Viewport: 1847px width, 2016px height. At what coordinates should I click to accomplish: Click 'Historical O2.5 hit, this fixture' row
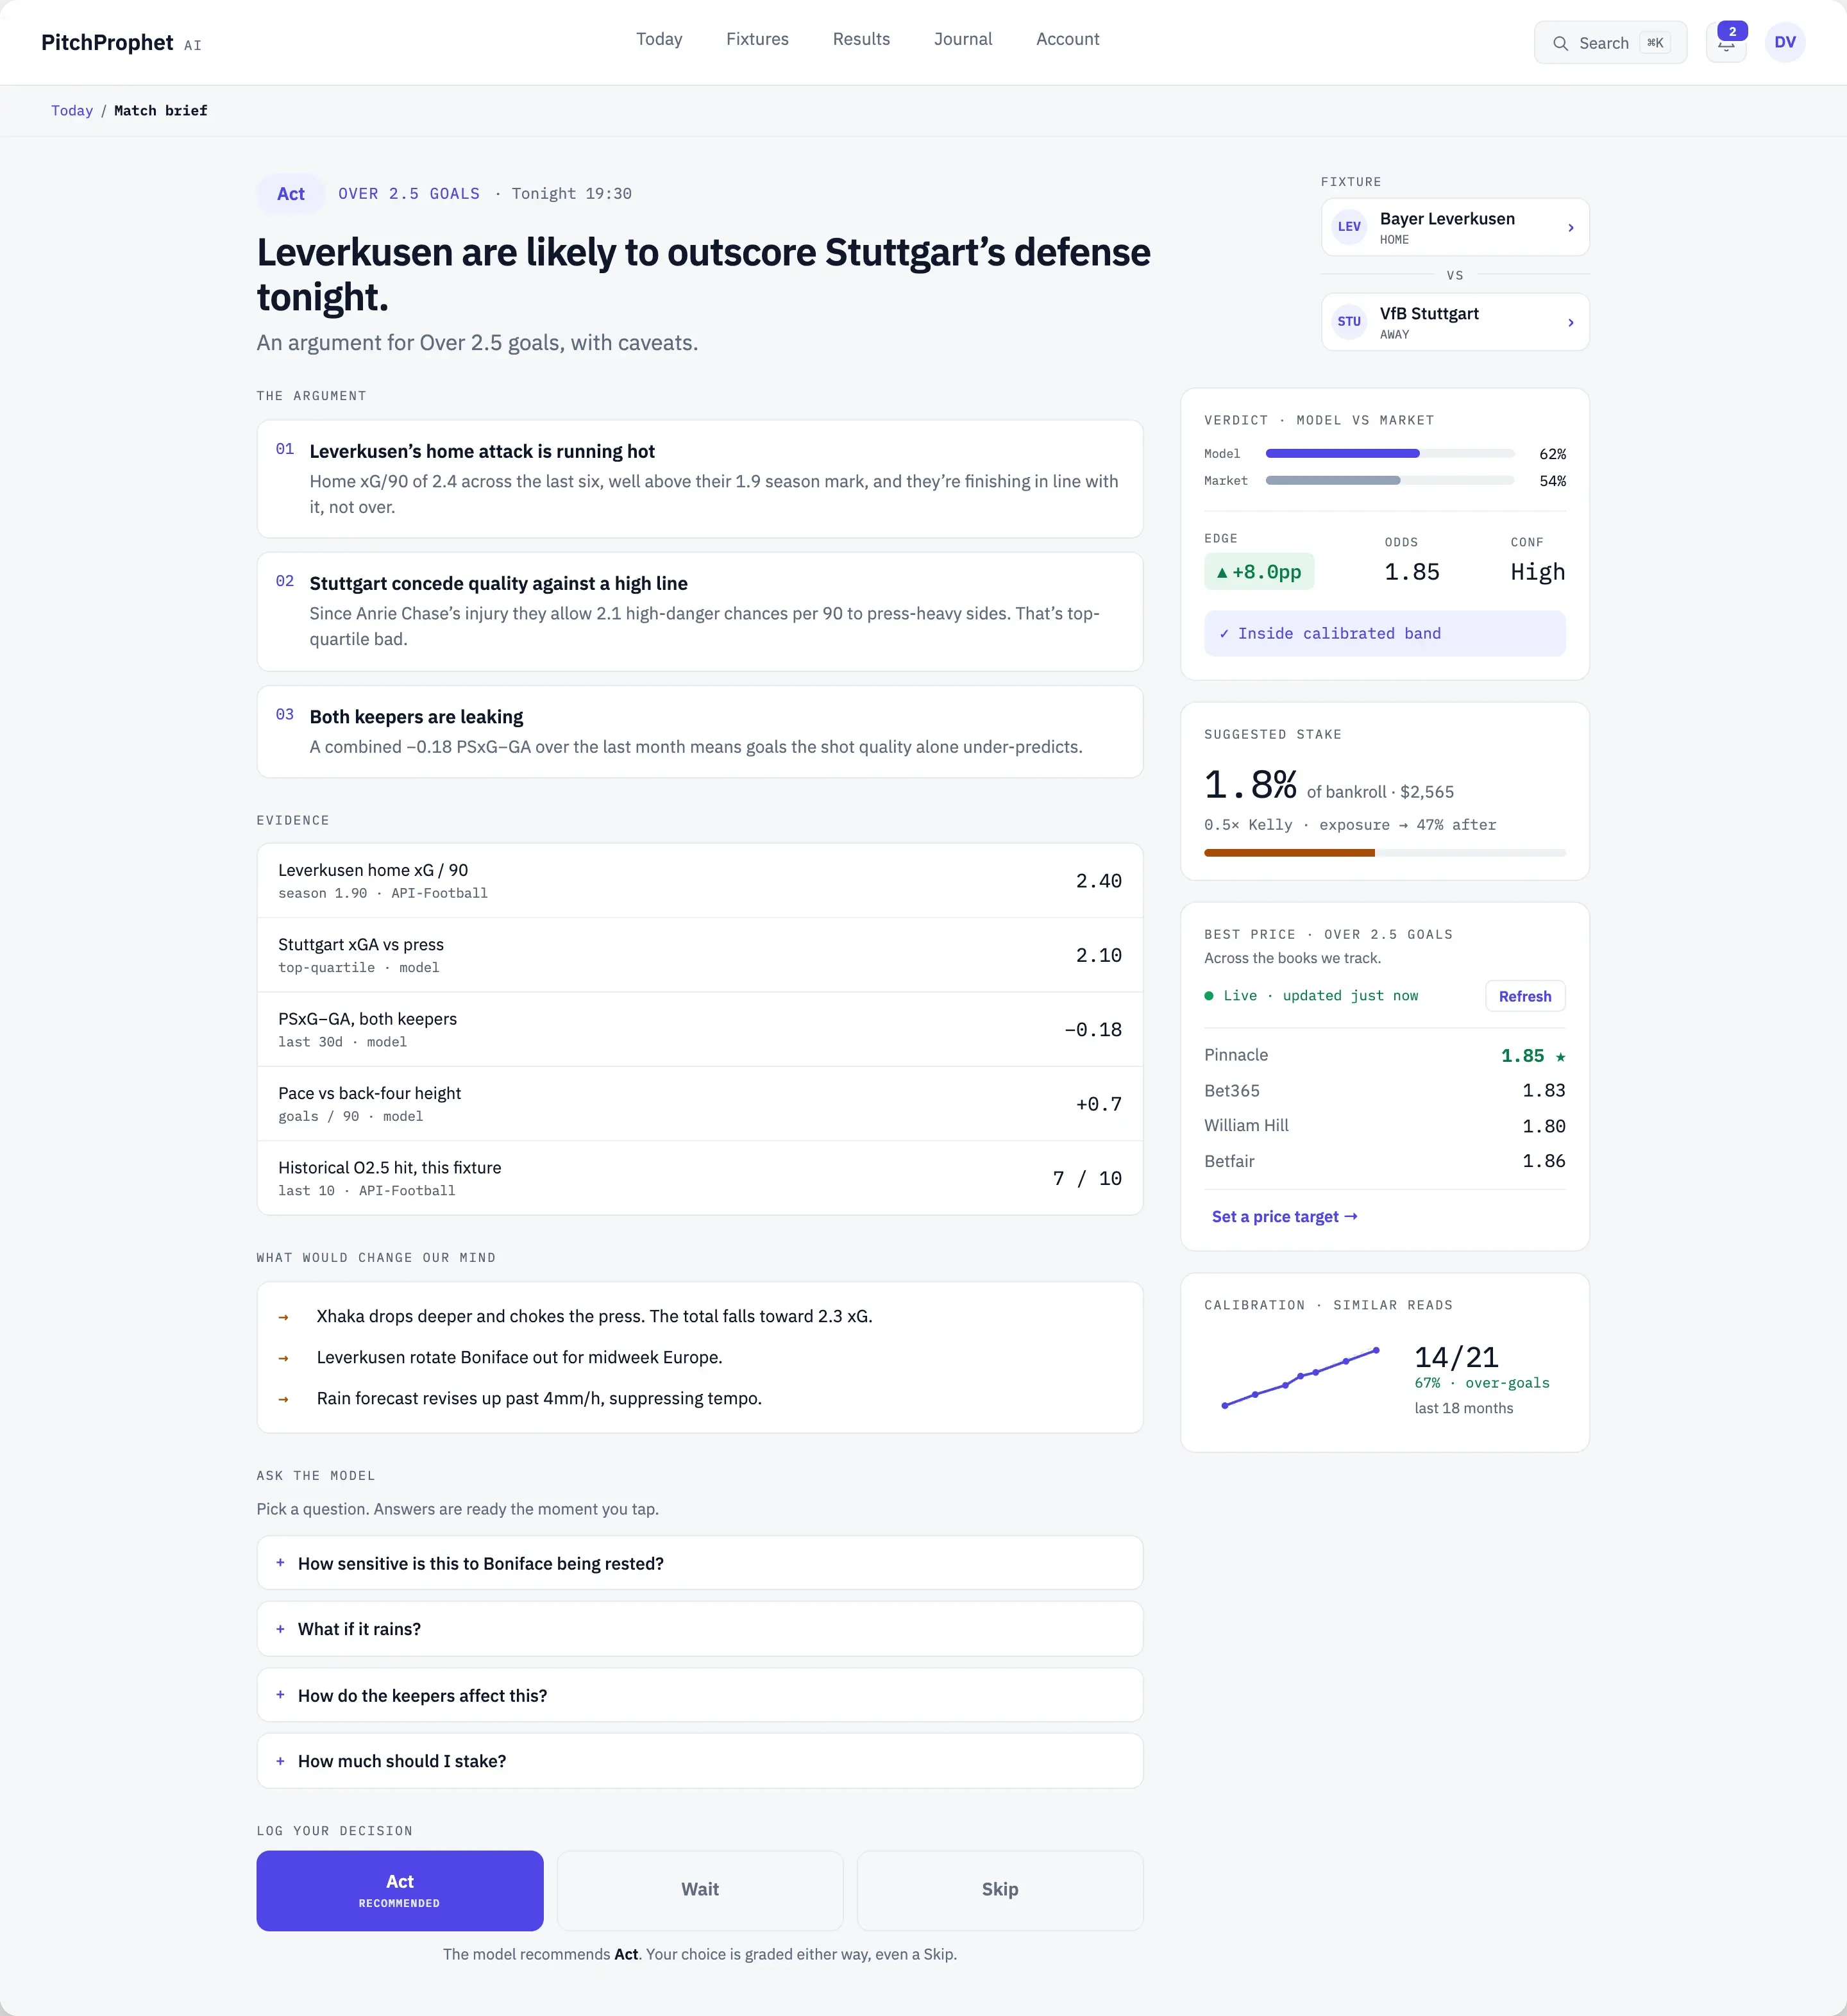point(699,1178)
